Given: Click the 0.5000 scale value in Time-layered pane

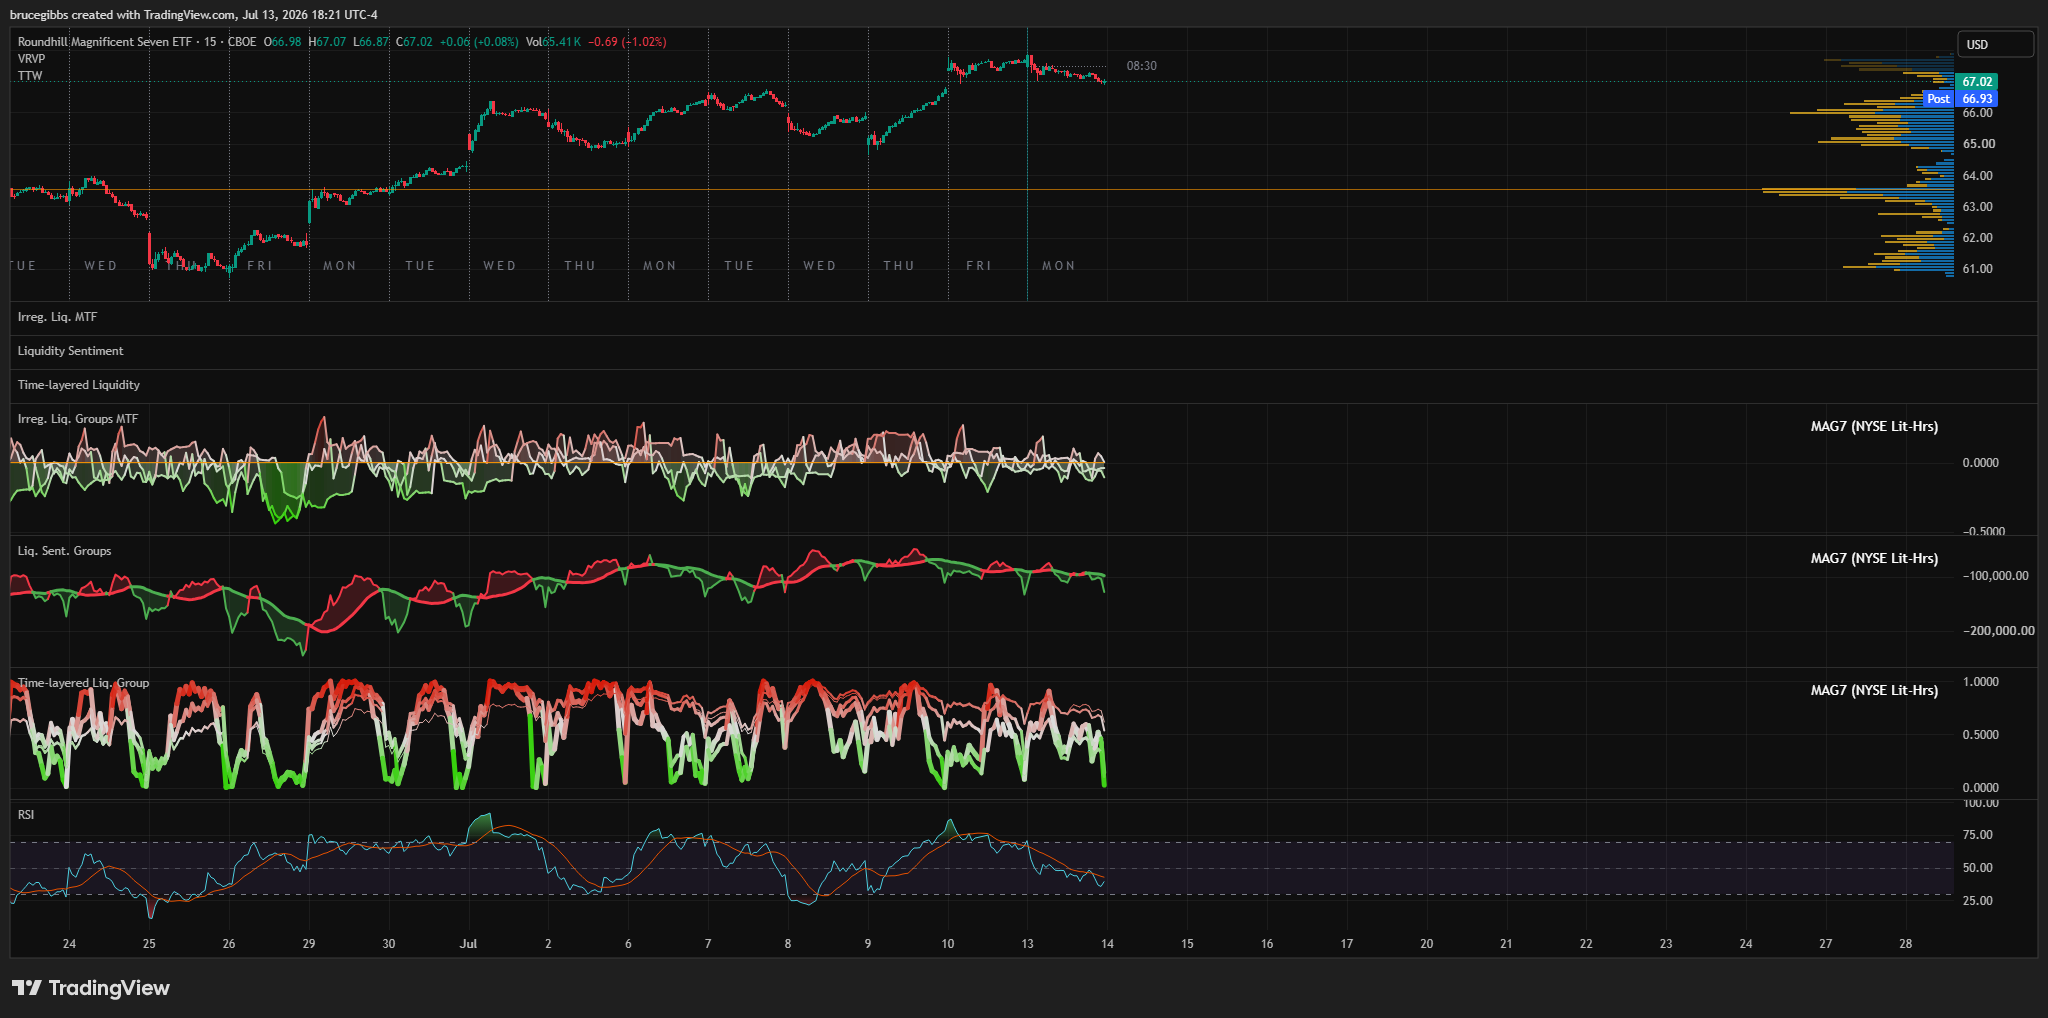Looking at the screenshot, I should pyautogui.click(x=1981, y=735).
